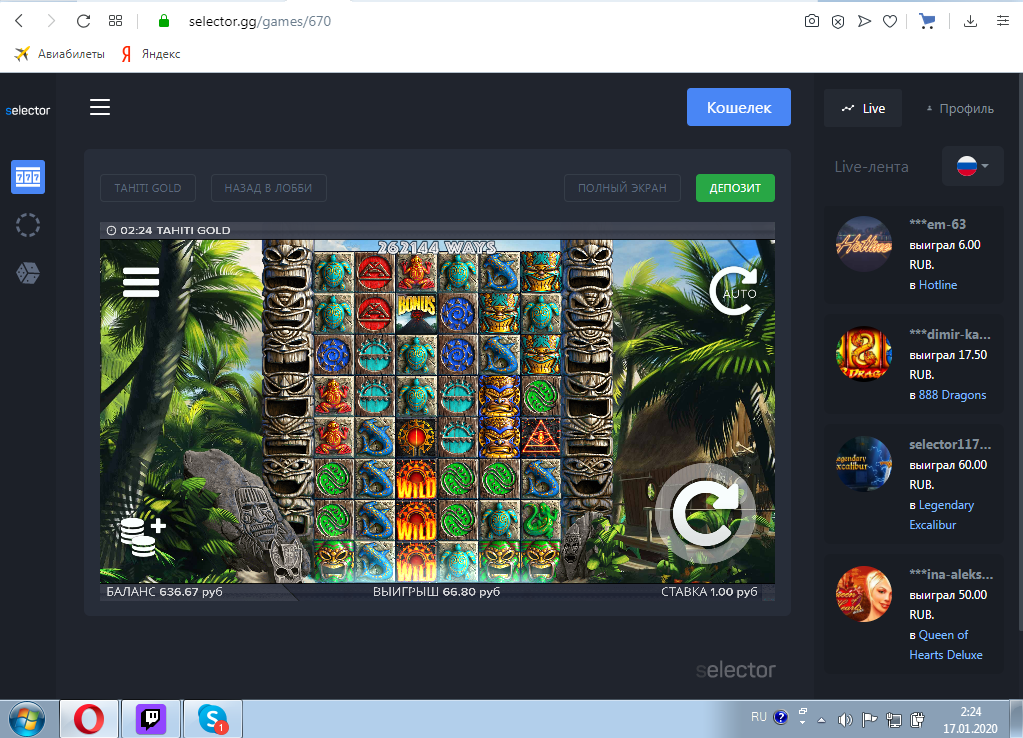Open the 888 Dragons link
The height and width of the screenshot is (738, 1023).
(952, 395)
